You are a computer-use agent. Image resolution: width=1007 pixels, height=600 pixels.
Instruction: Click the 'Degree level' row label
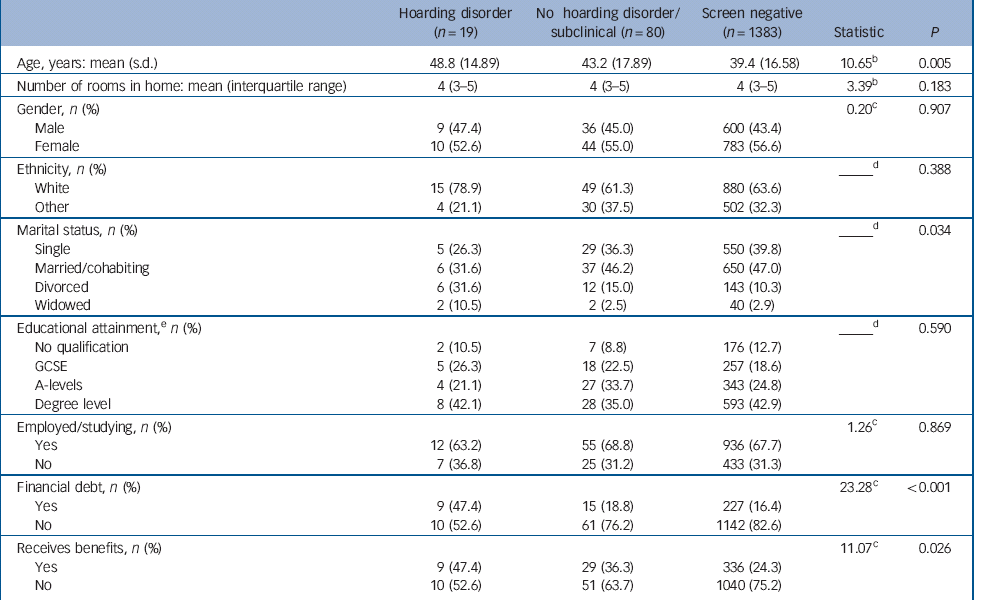pos(73,403)
